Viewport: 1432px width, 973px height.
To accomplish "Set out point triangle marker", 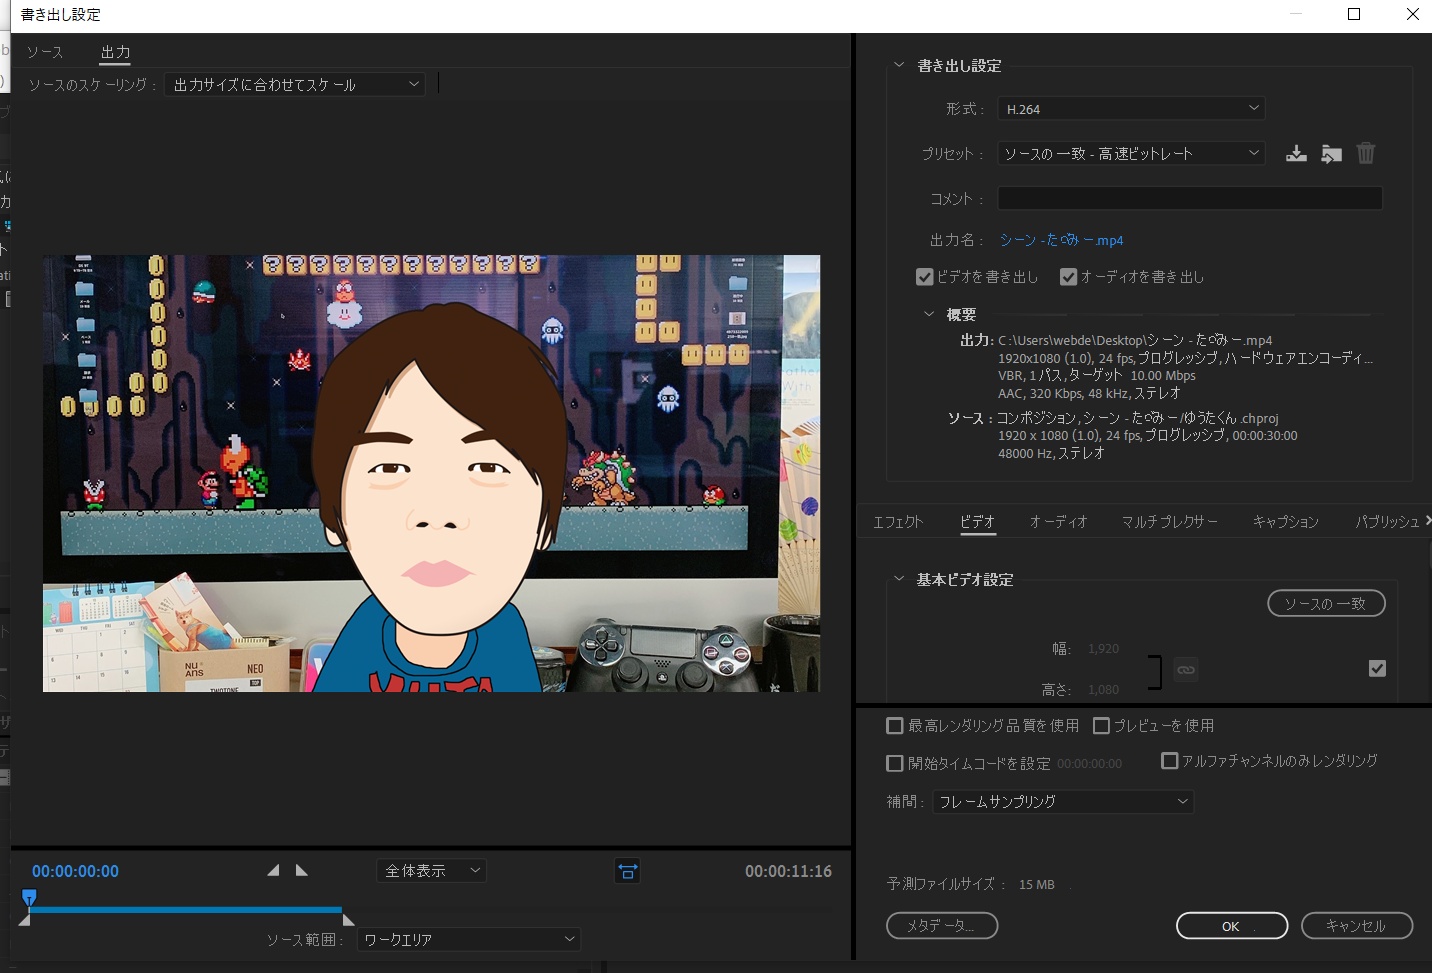I will (x=301, y=870).
